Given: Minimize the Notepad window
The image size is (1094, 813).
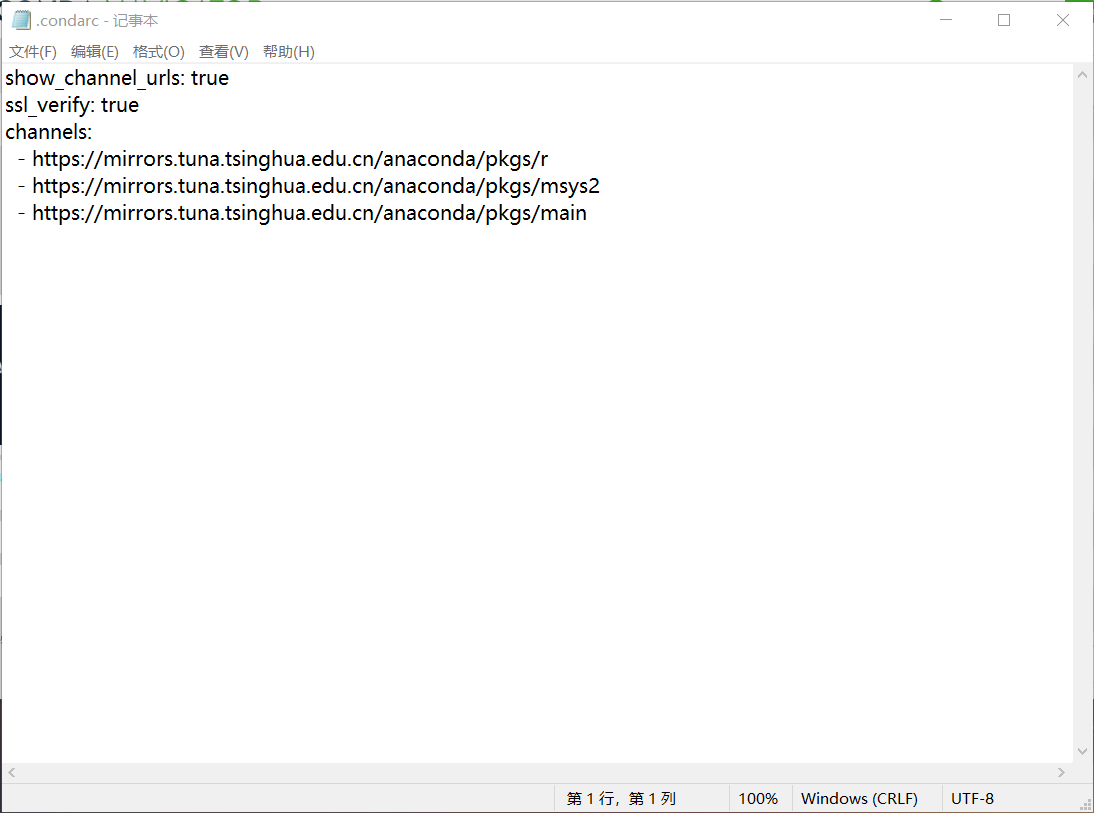Looking at the screenshot, I should point(946,20).
